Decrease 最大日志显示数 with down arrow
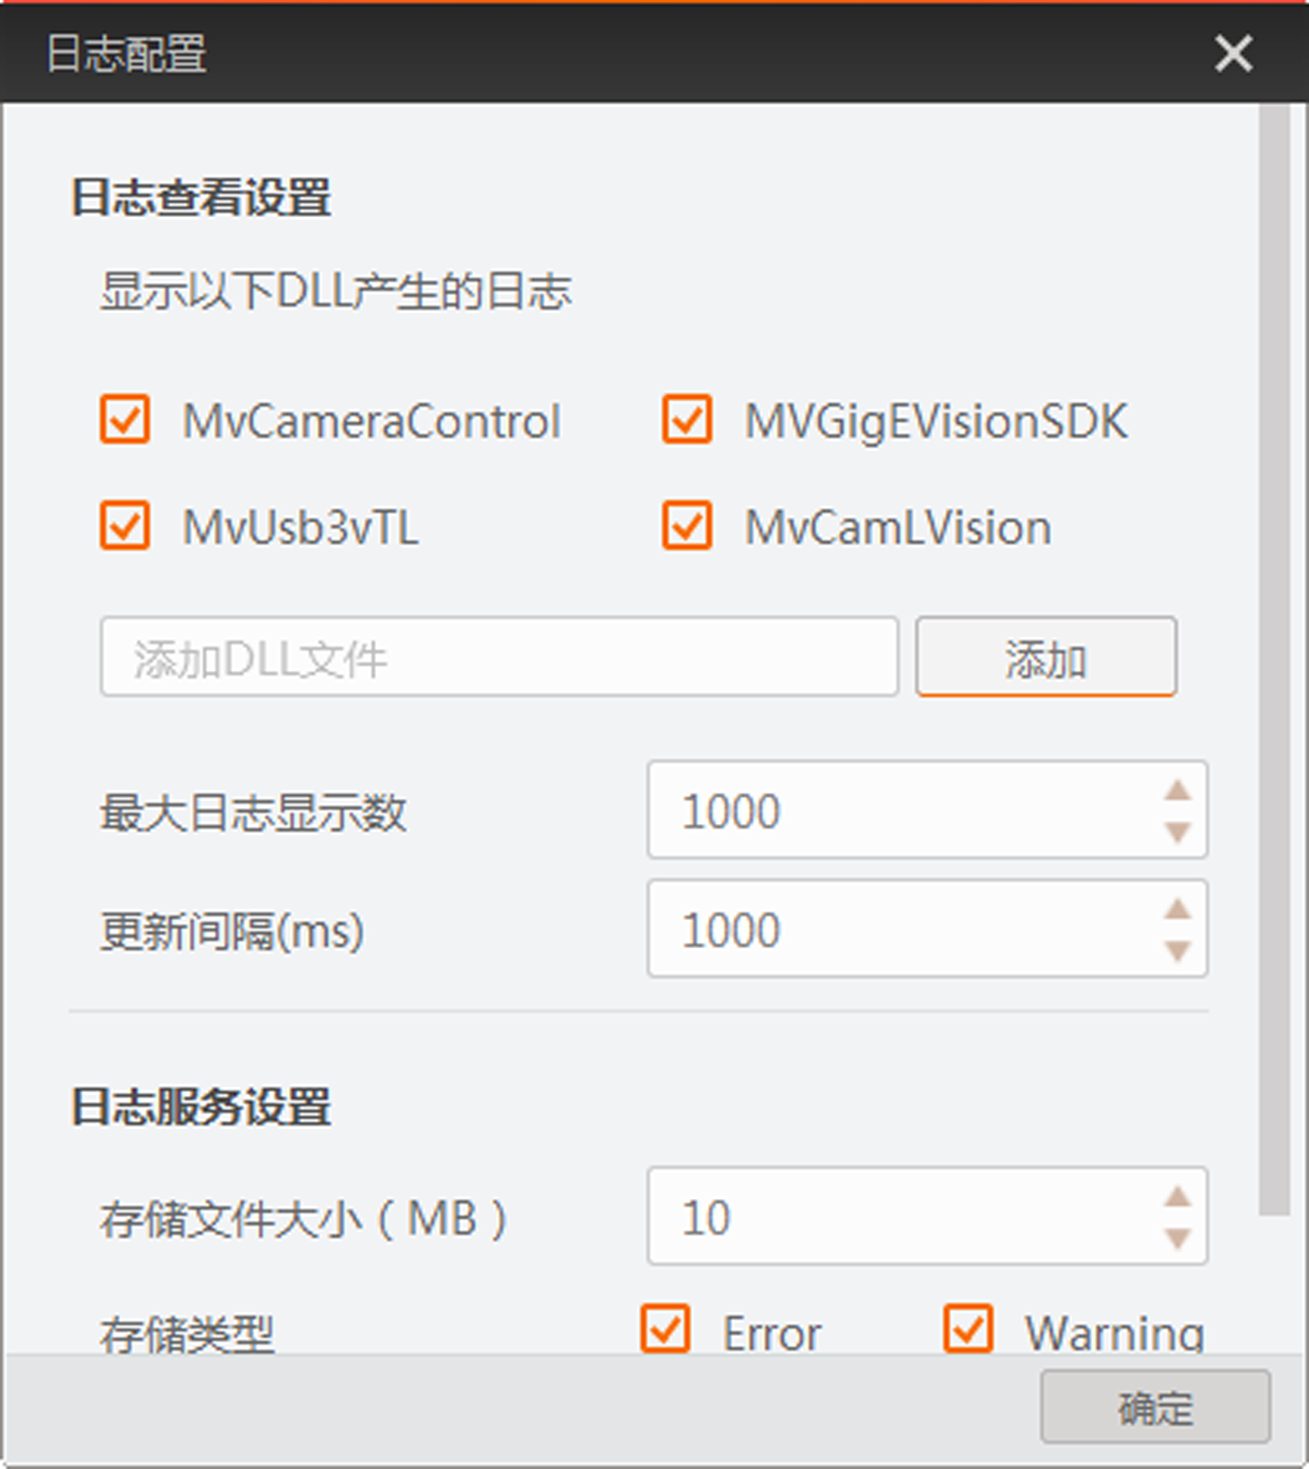The image size is (1309, 1469). [x=1178, y=832]
